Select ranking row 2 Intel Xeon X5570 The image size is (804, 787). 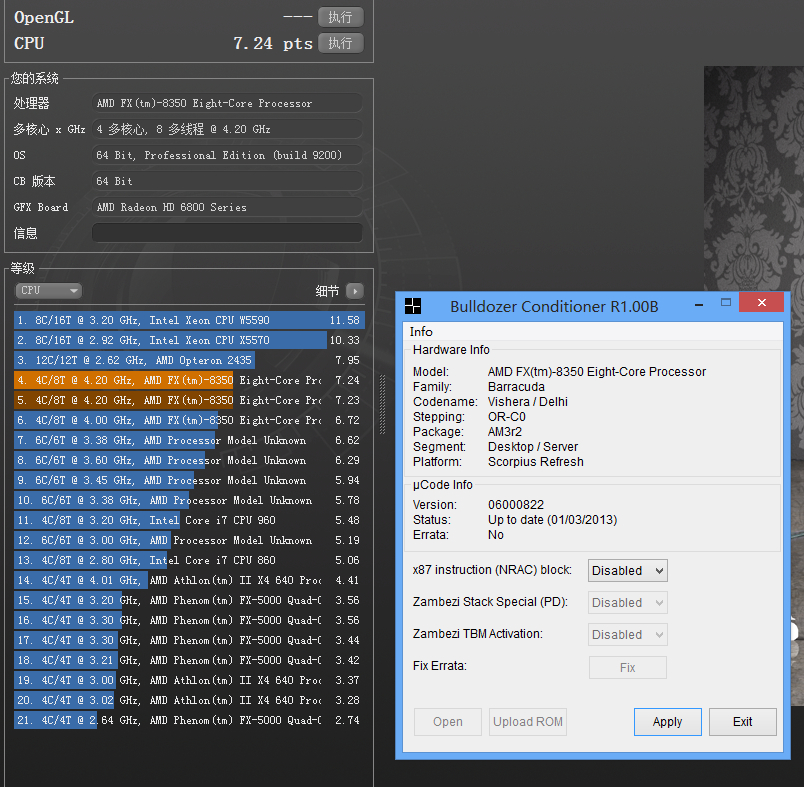click(189, 340)
